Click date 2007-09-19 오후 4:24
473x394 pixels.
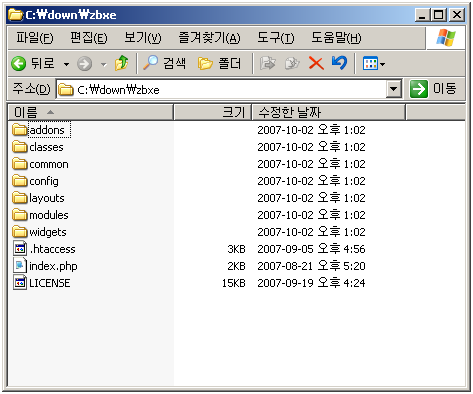(x=311, y=283)
